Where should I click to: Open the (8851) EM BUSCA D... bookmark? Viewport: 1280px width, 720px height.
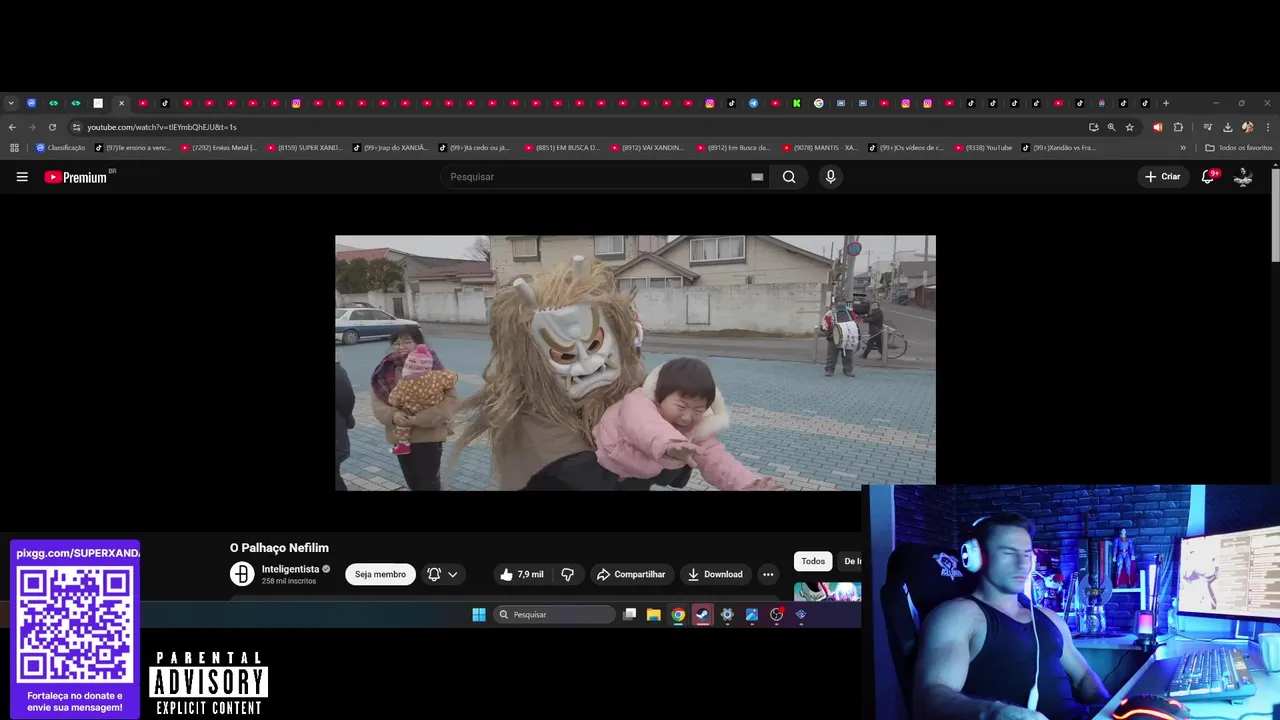coord(563,148)
